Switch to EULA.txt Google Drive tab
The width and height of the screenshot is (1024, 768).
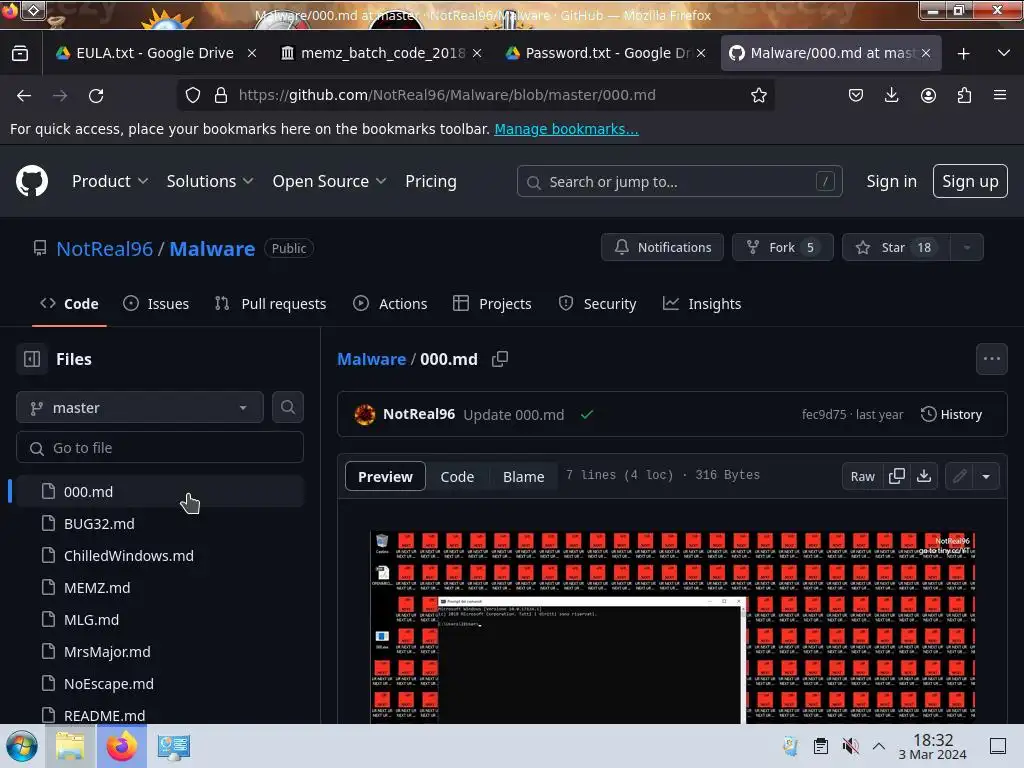tap(144, 54)
